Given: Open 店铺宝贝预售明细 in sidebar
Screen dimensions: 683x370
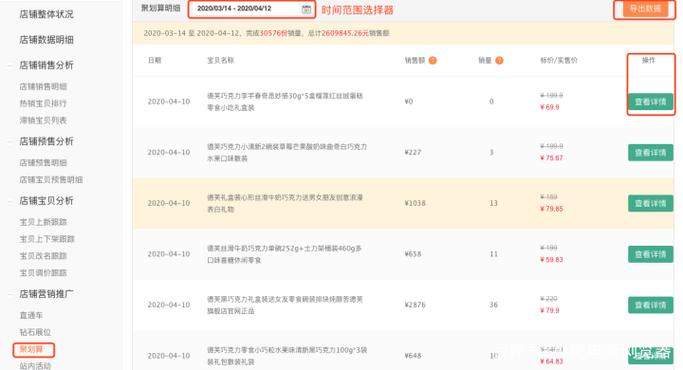Looking at the screenshot, I should pyautogui.click(x=51, y=180).
